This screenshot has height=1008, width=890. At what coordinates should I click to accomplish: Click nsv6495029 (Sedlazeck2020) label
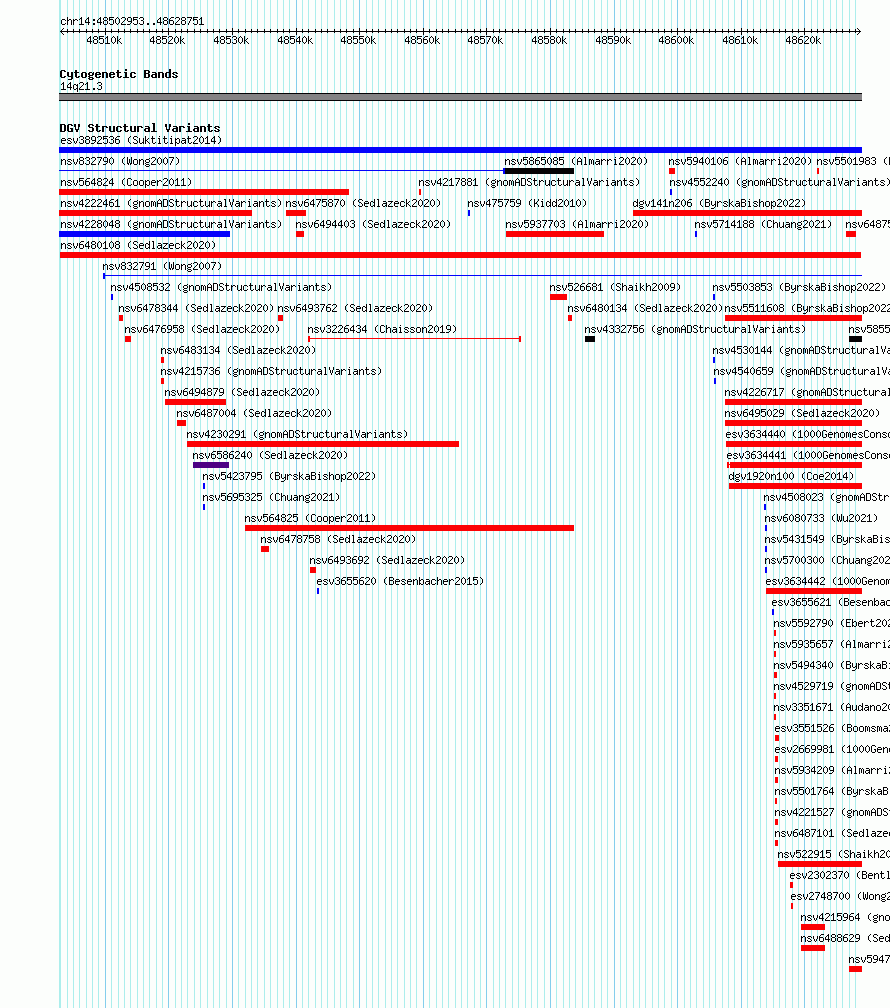[x=802, y=413]
